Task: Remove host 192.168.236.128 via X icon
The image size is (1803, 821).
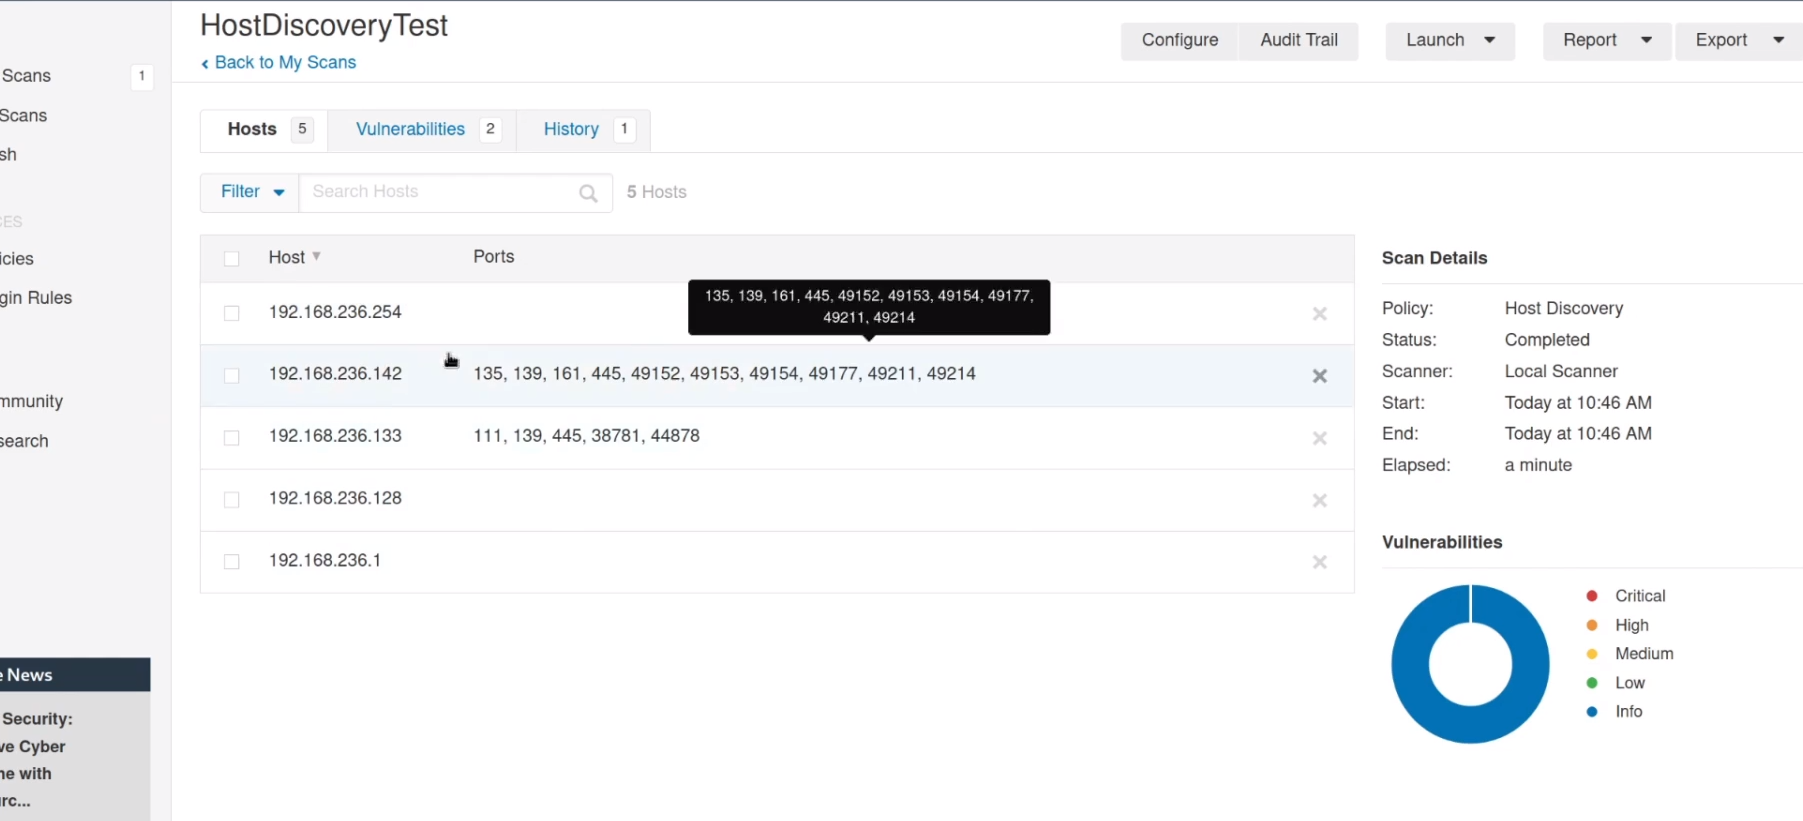Action: [x=1319, y=500]
